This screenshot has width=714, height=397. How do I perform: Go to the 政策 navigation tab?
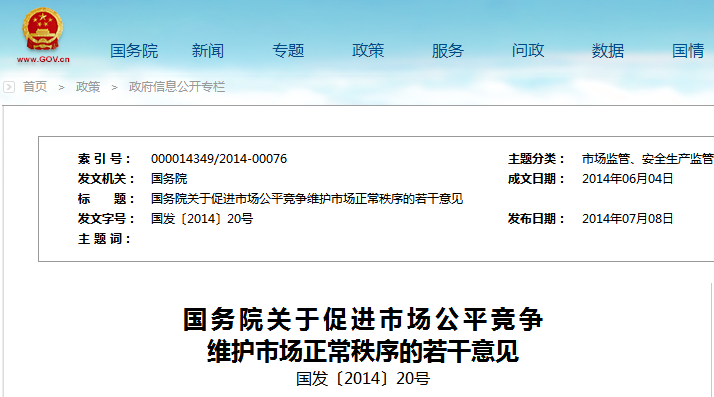[368, 51]
